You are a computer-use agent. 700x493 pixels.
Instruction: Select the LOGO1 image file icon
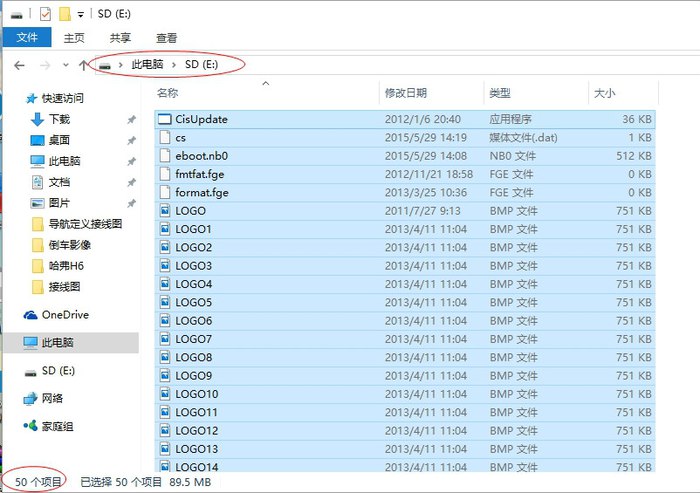(165, 229)
